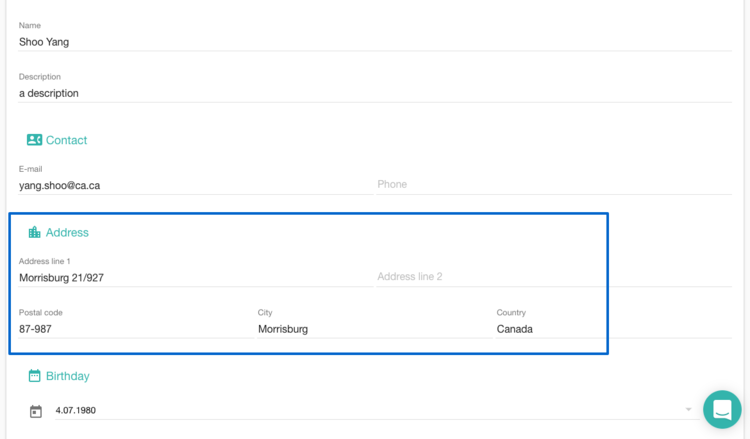Open date picker via calendar icon
Image resolution: width=750 pixels, height=439 pixels.
pos(36,411)
